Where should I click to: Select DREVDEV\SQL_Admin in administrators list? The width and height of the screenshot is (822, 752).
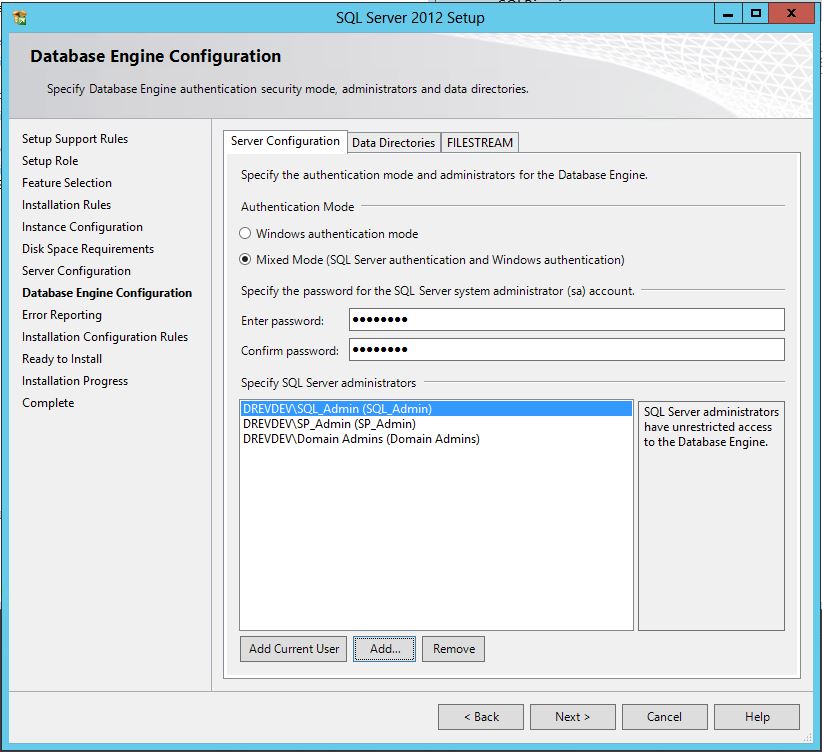point(436,409)
